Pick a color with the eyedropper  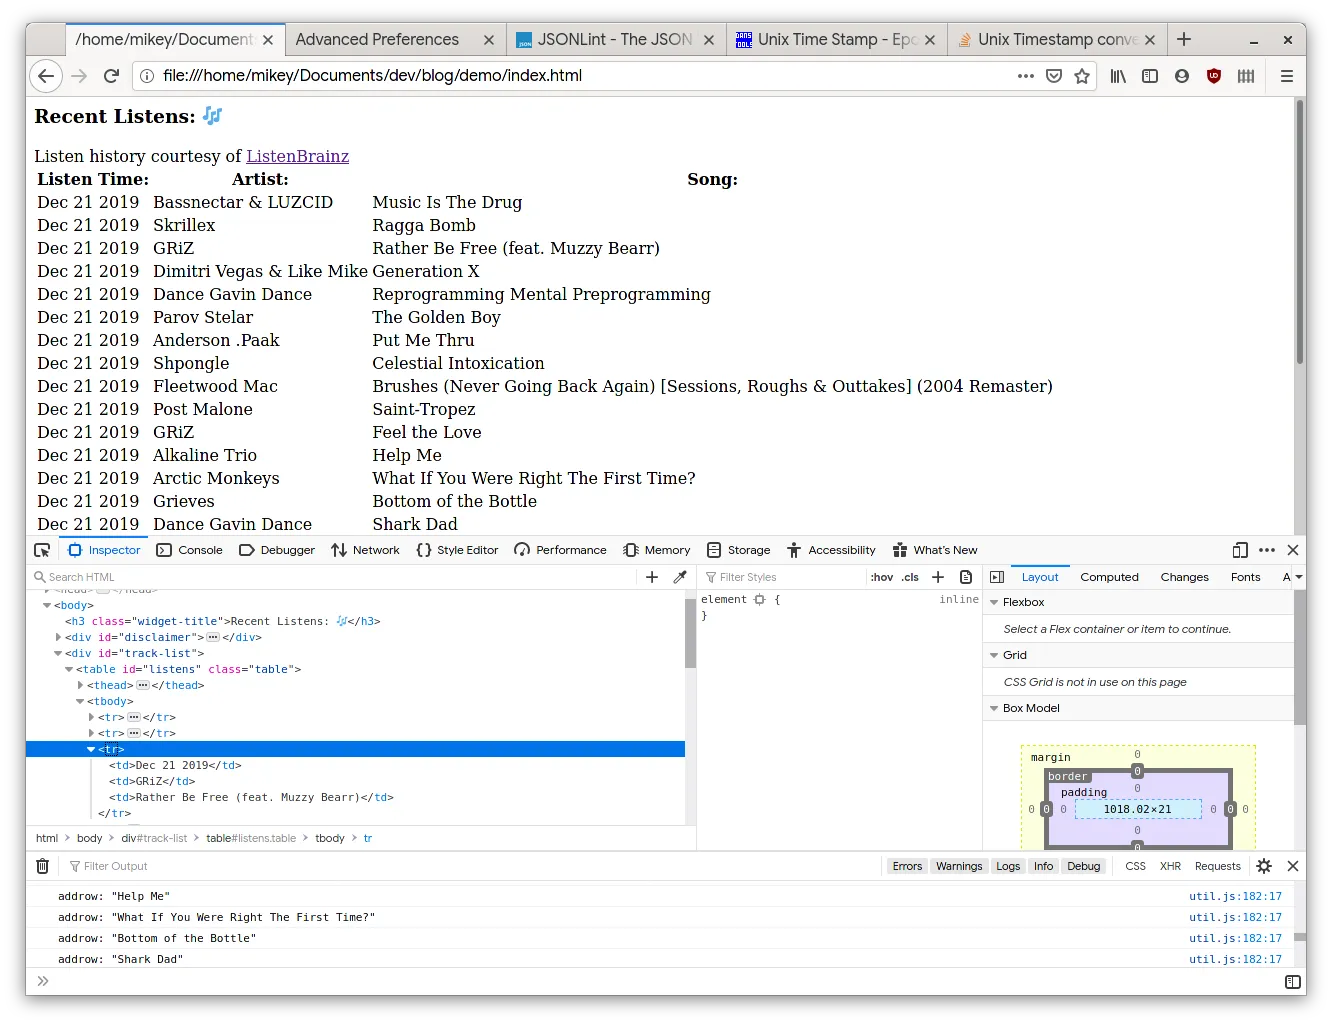[680, 577]
